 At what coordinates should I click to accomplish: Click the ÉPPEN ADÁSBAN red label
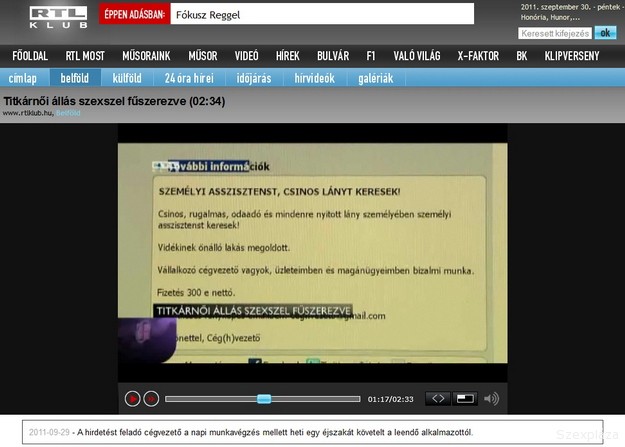click(x=134, y=14)
